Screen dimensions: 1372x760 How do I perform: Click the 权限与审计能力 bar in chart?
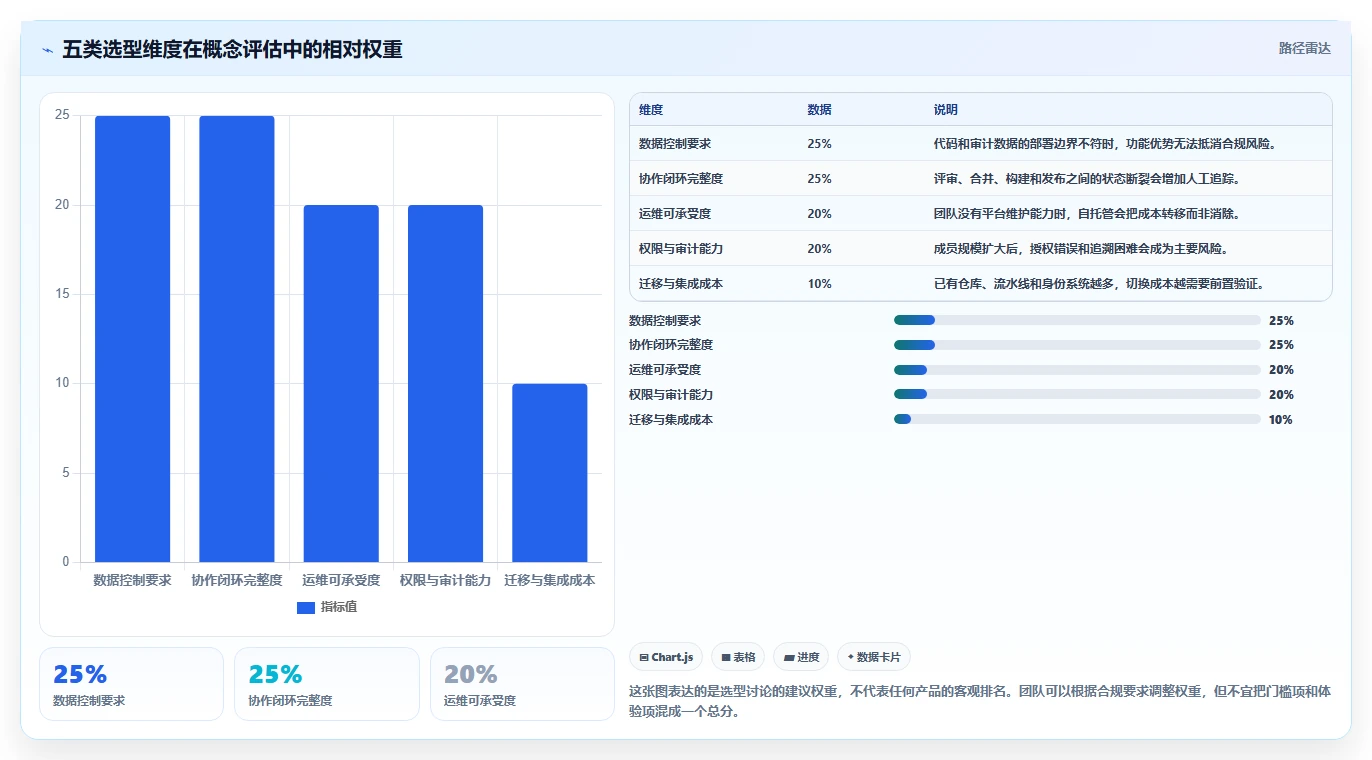(x=445, y=383)
